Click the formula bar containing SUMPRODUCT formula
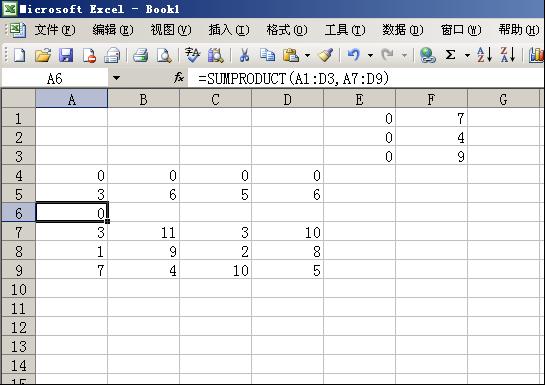This screenshot has width=545, height=385. click(x=366, y=78)
